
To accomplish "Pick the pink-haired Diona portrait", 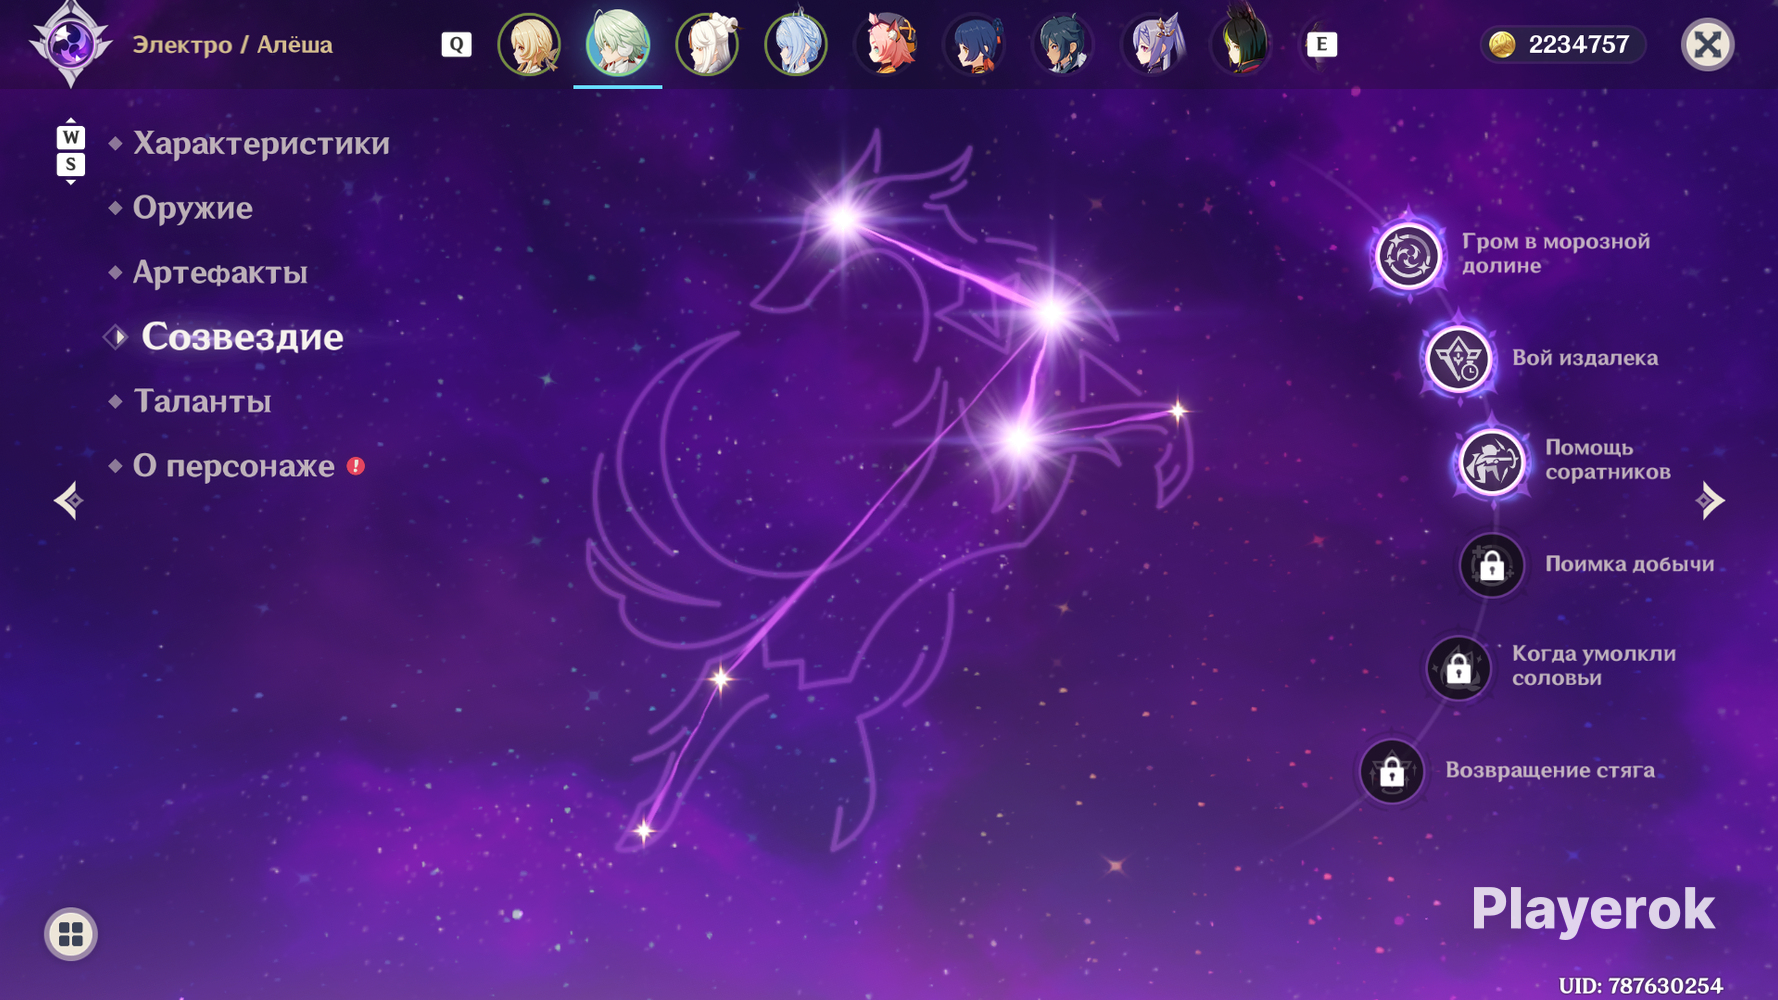I will pos(886,44).
